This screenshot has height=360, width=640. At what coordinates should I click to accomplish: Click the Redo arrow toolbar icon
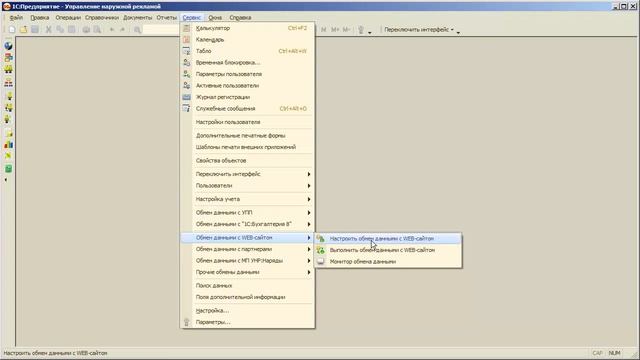[122, 29]
